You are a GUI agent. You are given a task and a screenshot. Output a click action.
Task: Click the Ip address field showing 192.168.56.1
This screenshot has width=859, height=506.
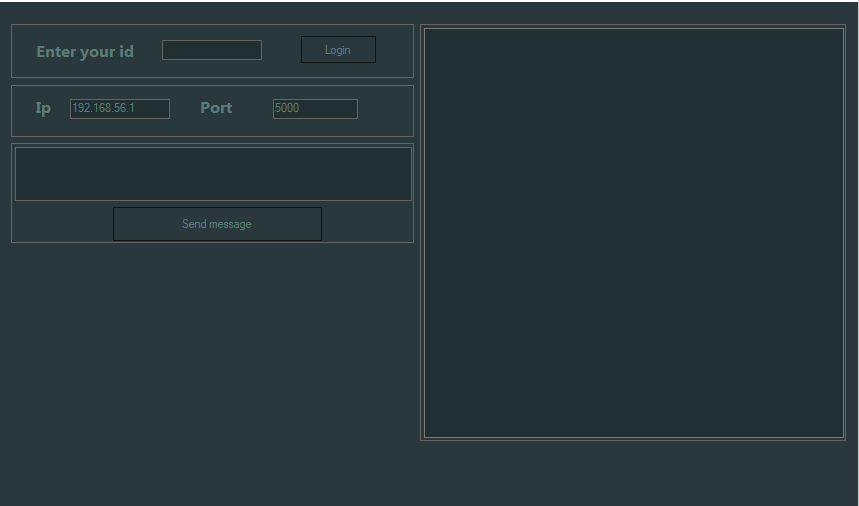click(120, 108)
